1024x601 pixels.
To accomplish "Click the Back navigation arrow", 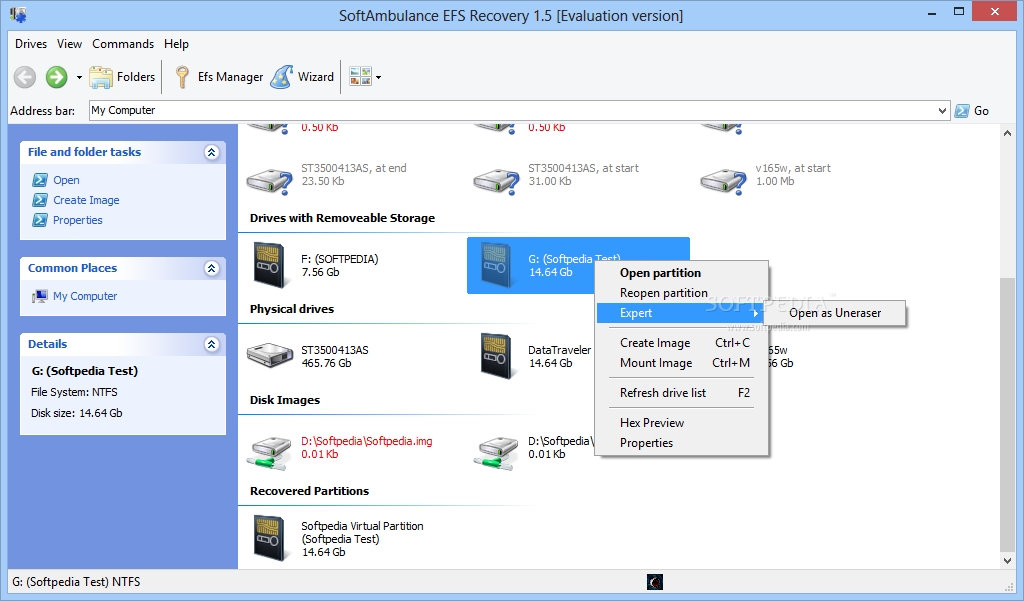I will (x=25, y=77).
